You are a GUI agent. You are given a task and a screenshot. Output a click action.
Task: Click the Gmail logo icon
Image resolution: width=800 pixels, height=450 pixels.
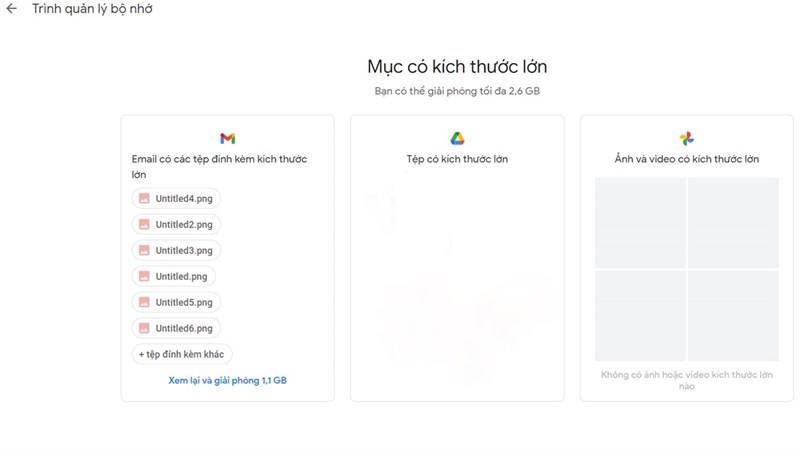point(228,138)
